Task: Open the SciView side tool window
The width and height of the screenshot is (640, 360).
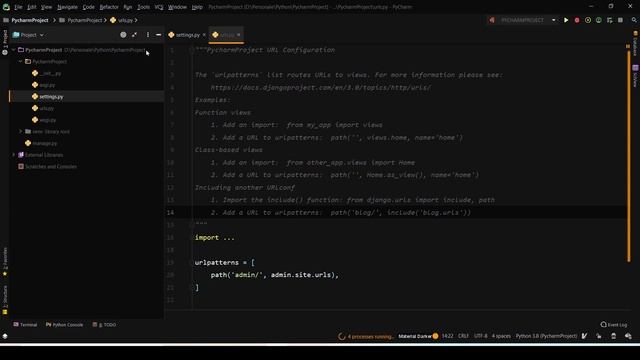Action: click(x=635, y=76)
